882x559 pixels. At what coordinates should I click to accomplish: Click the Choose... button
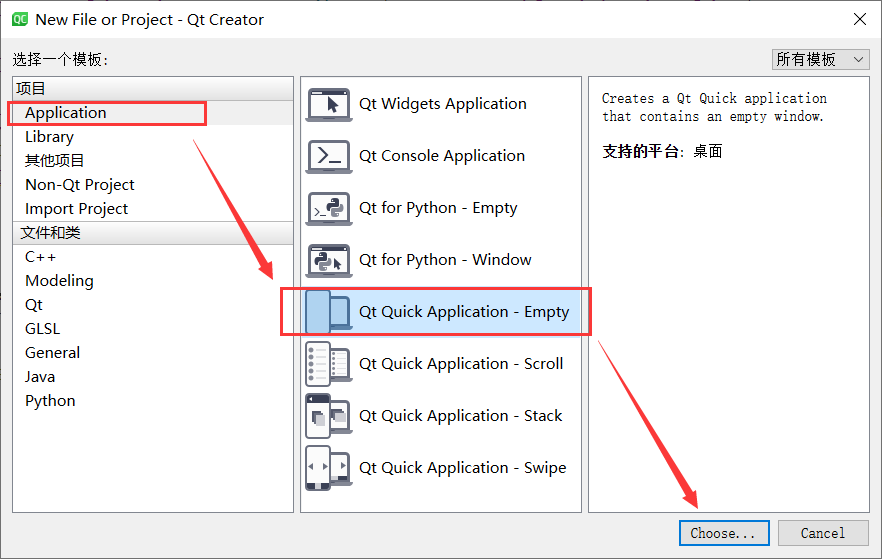coord(724,533)
